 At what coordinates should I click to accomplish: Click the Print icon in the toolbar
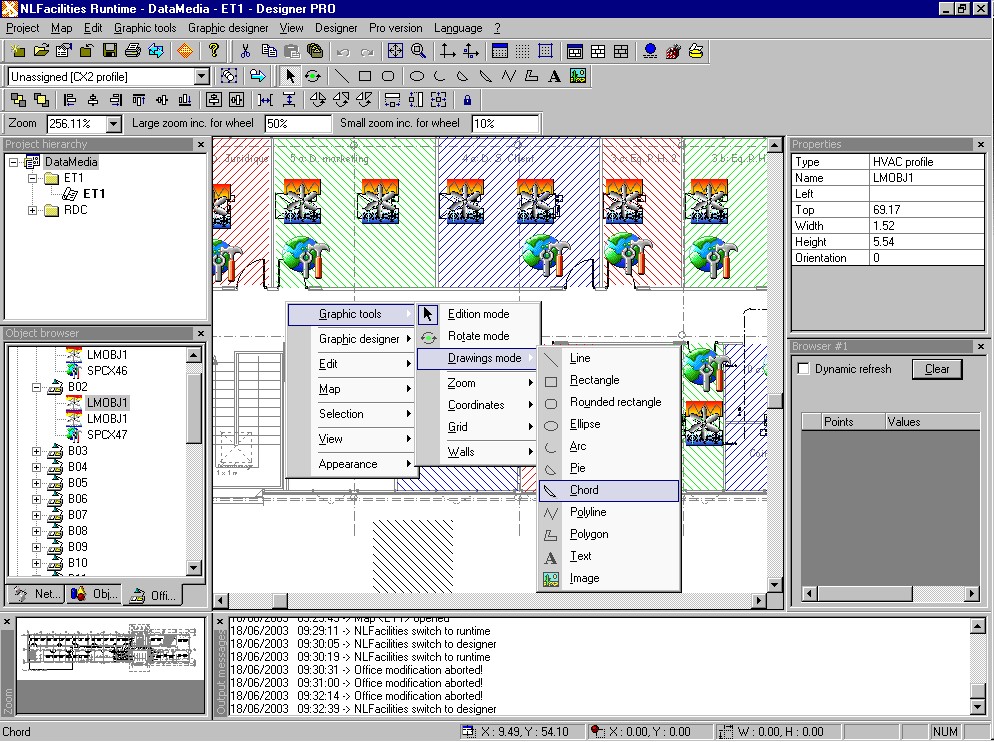point(132,51)
